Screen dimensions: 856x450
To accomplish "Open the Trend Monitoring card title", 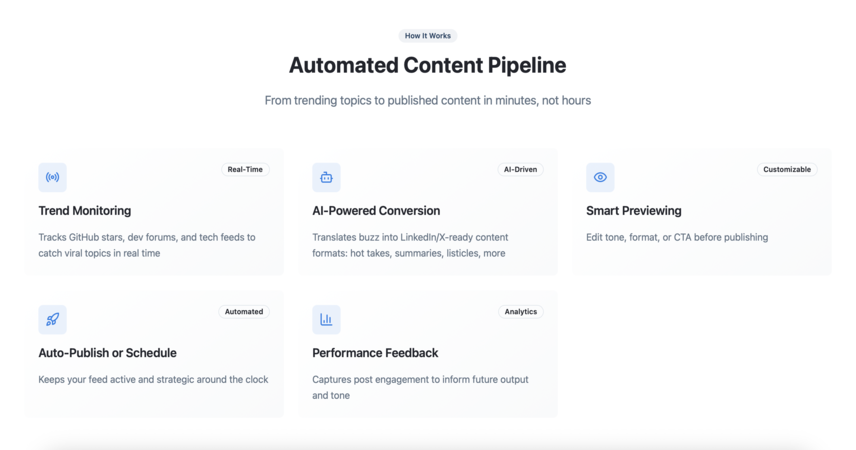I will 85,211.
